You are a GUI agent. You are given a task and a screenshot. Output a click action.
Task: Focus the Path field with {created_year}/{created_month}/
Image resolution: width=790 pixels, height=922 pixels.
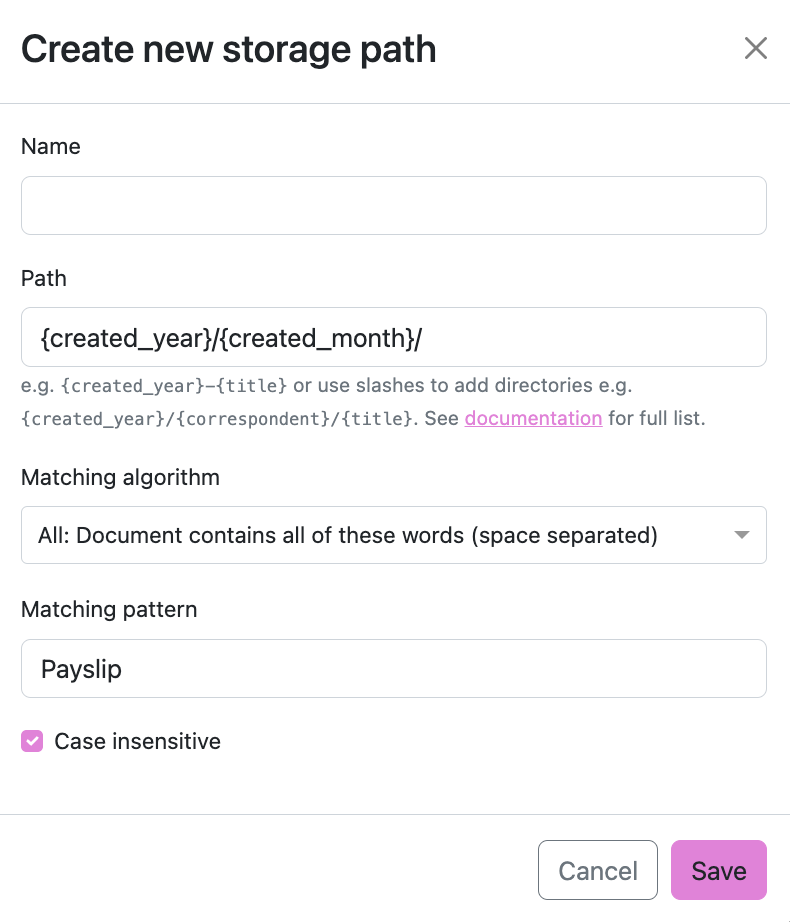point(393,338)
